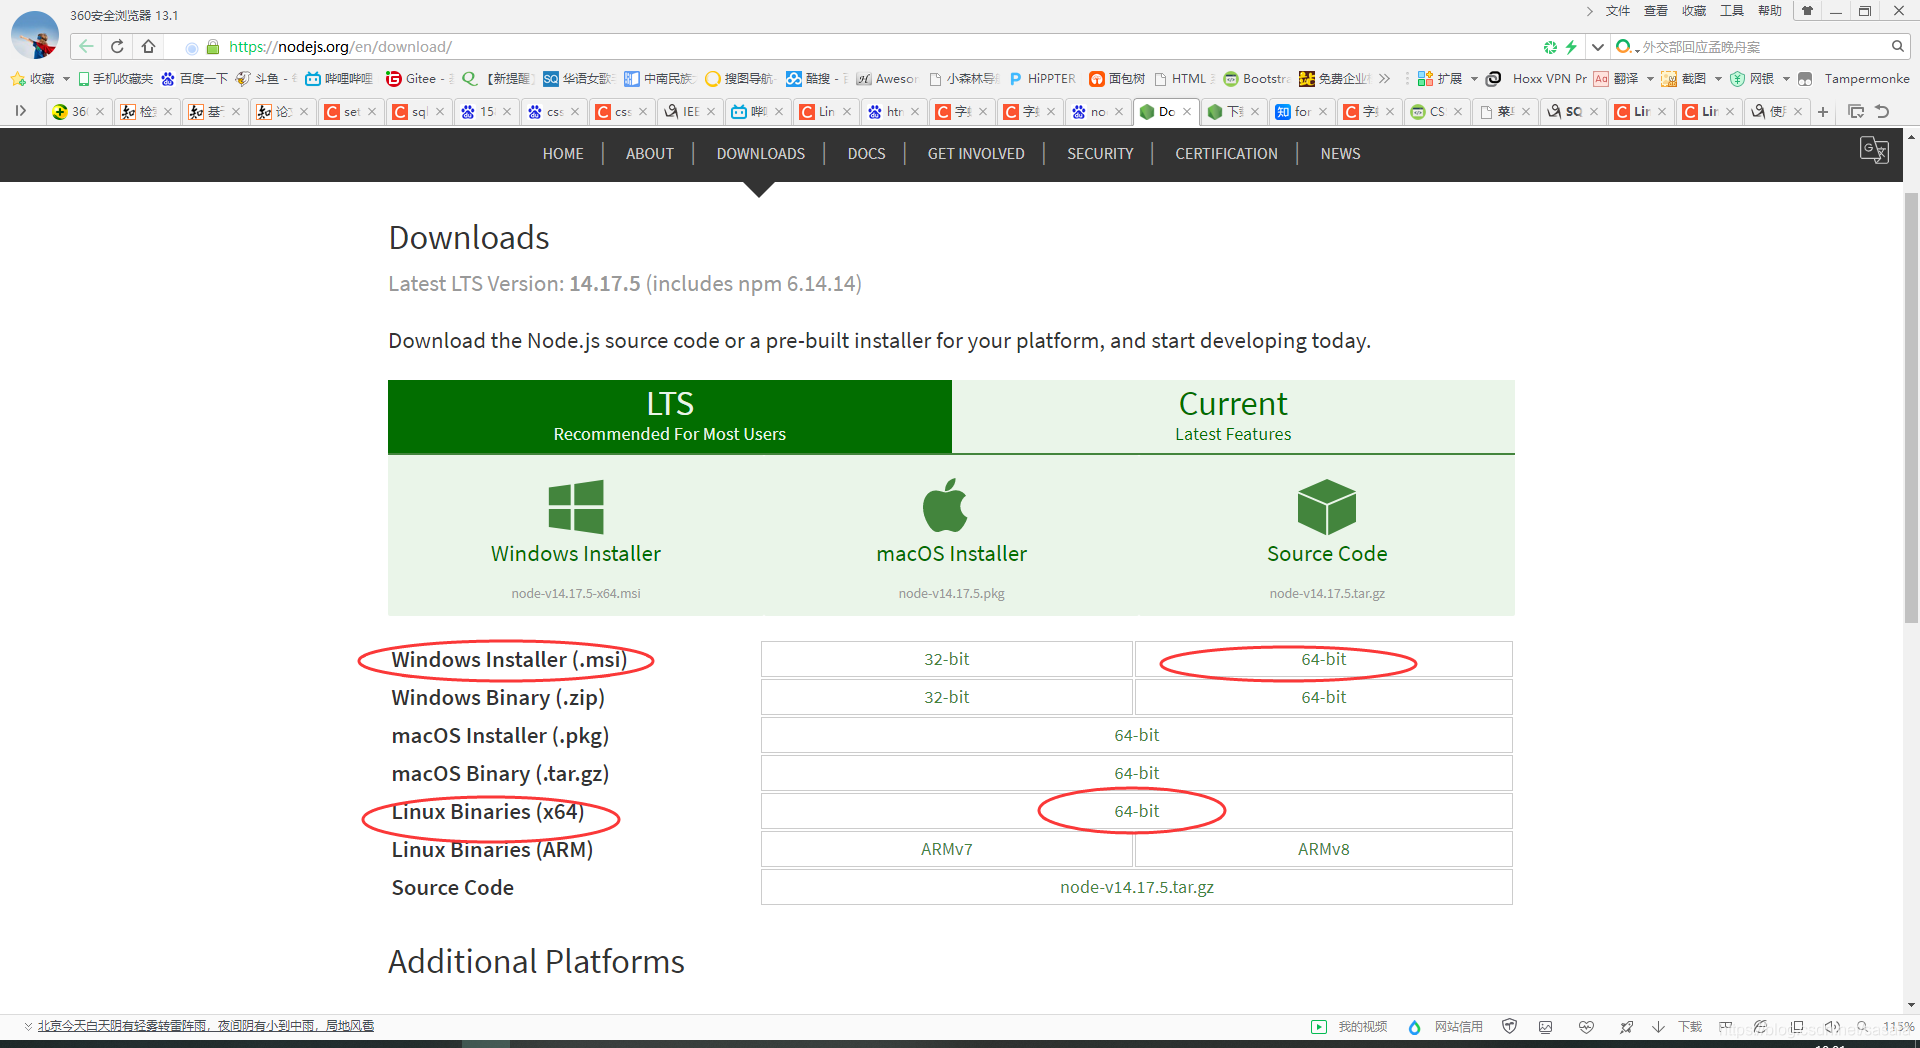The height and width of the screenshot is (1048, 1920).
Task: Open the Hoxx VPN extension icon
Action: [1493, 79]
